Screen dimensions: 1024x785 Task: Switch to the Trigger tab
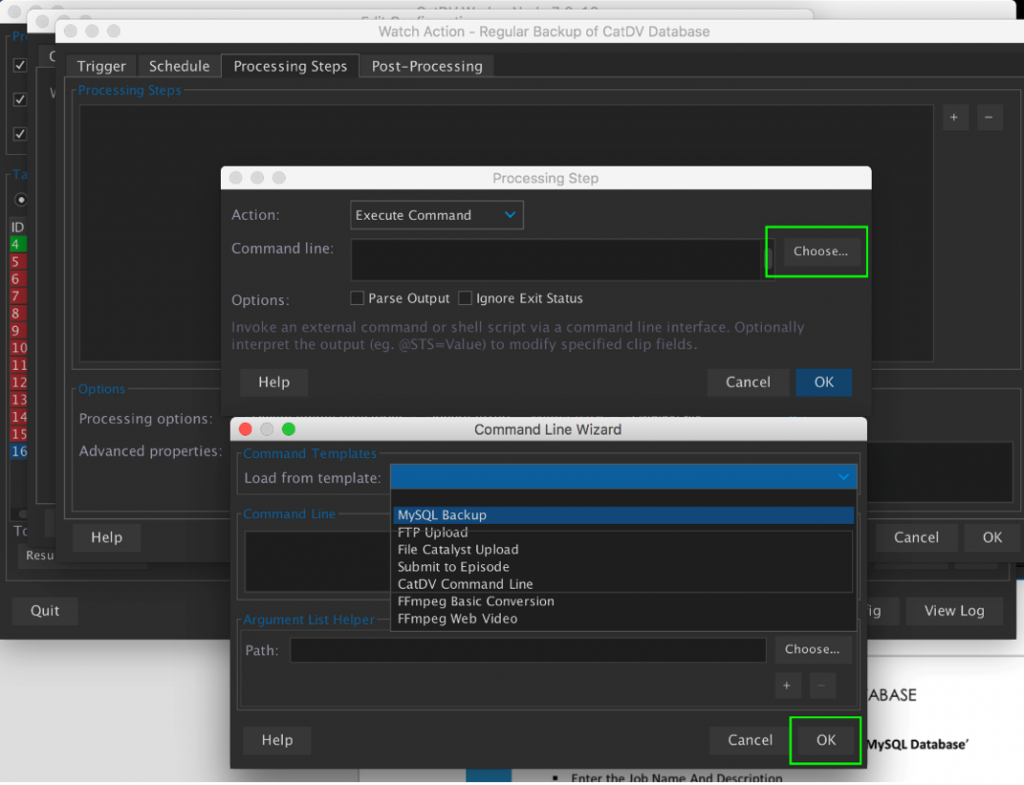tap(102, 66)
